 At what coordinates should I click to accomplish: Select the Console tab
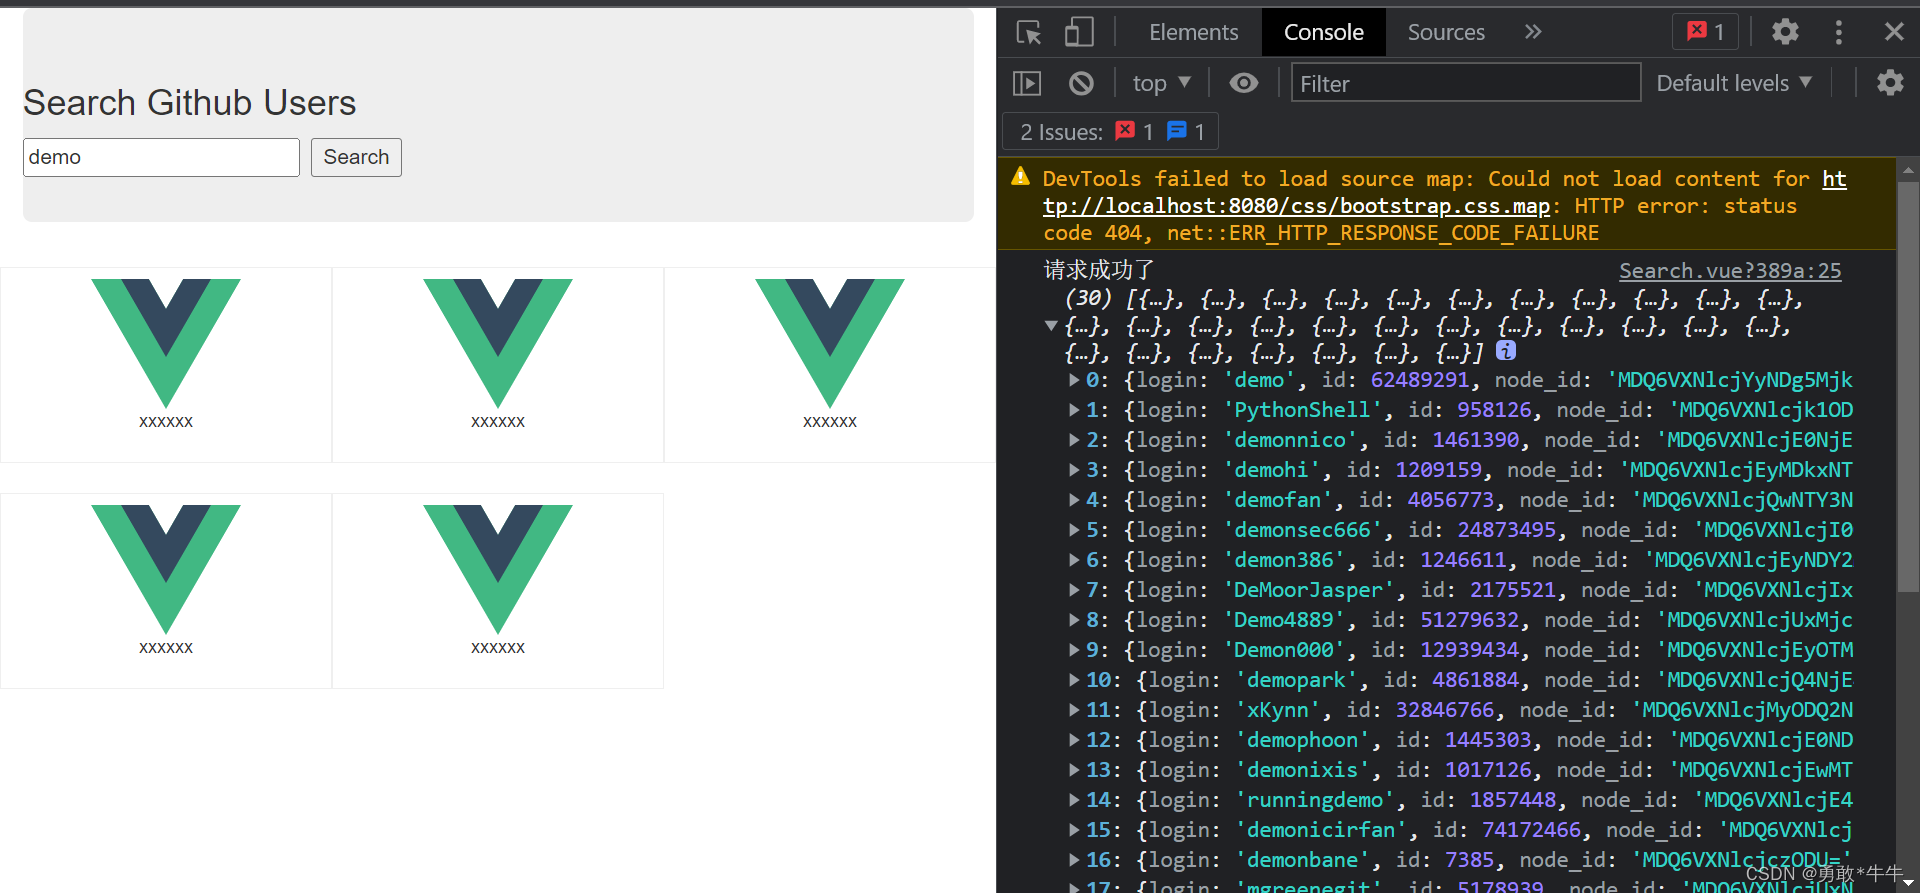pos(1323,32)
